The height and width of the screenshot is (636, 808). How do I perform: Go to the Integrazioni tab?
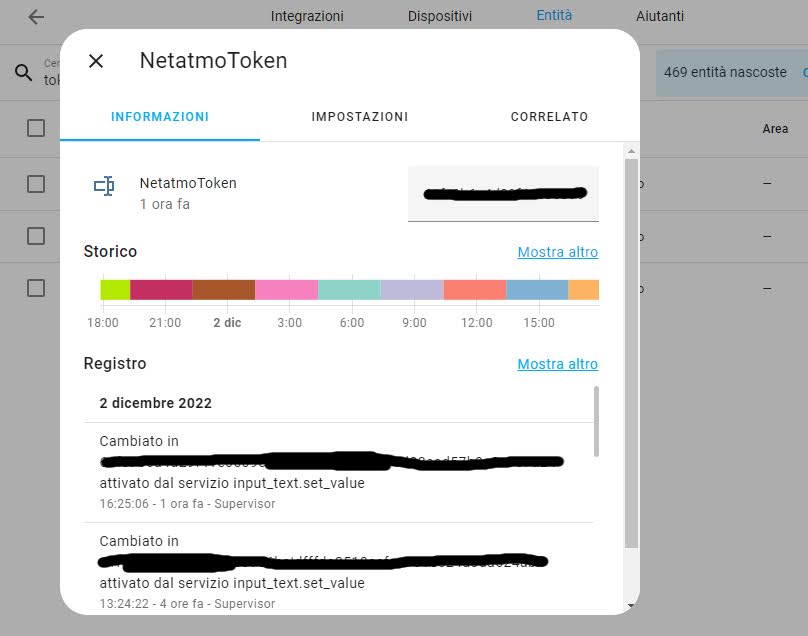307,16
